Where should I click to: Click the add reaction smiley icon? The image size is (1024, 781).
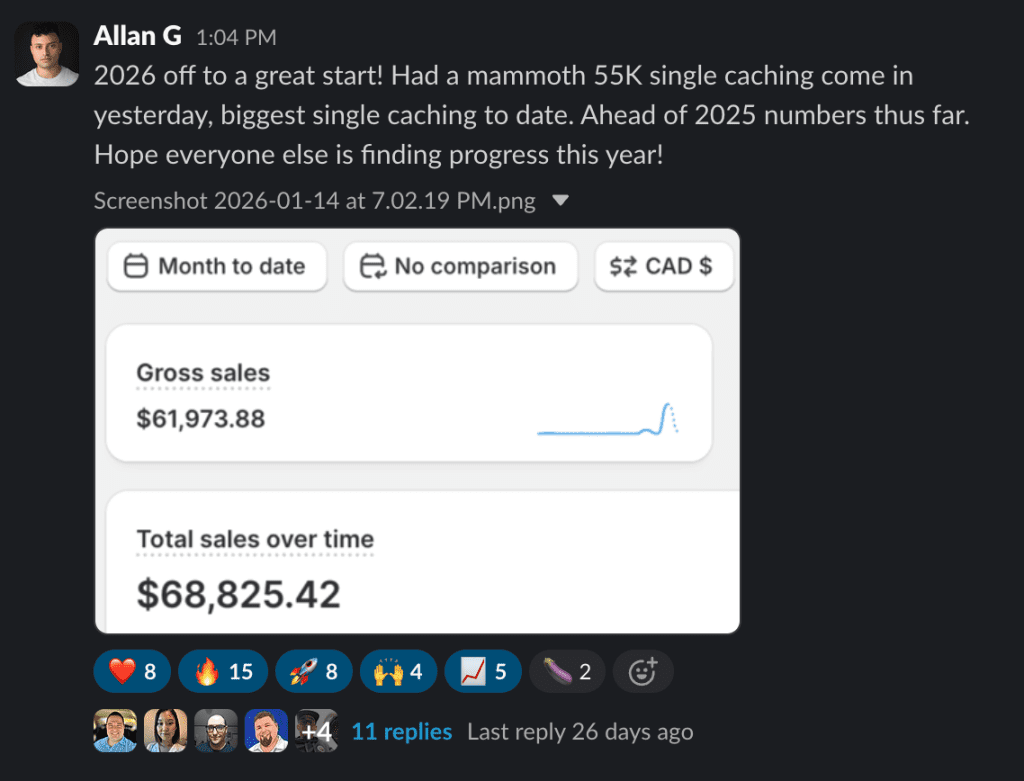pos(642,671)
